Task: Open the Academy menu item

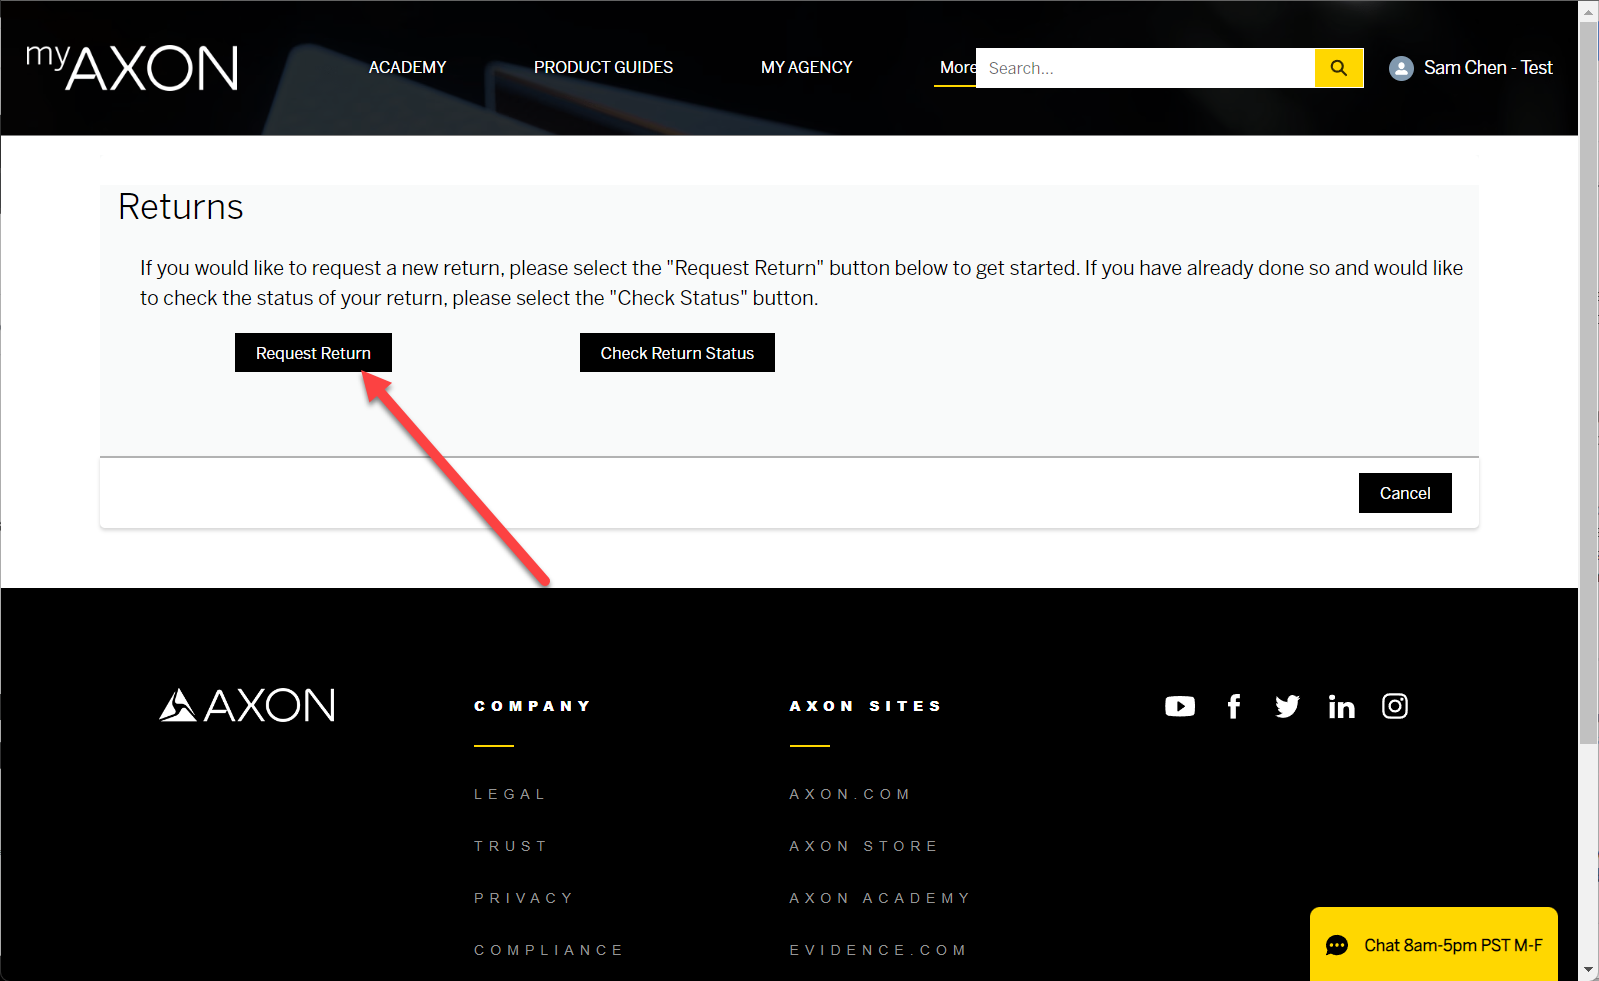Action: 407,67
